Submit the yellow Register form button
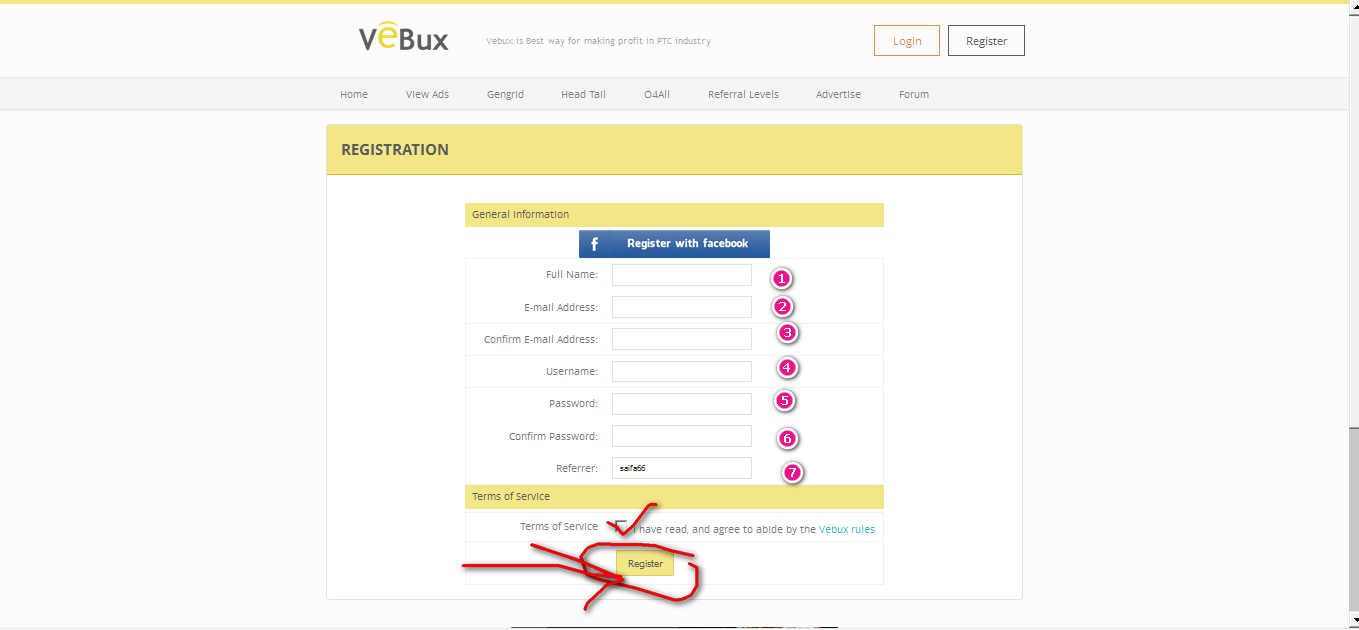This screenshot has width=1359, height=630. tap(645, 564)
